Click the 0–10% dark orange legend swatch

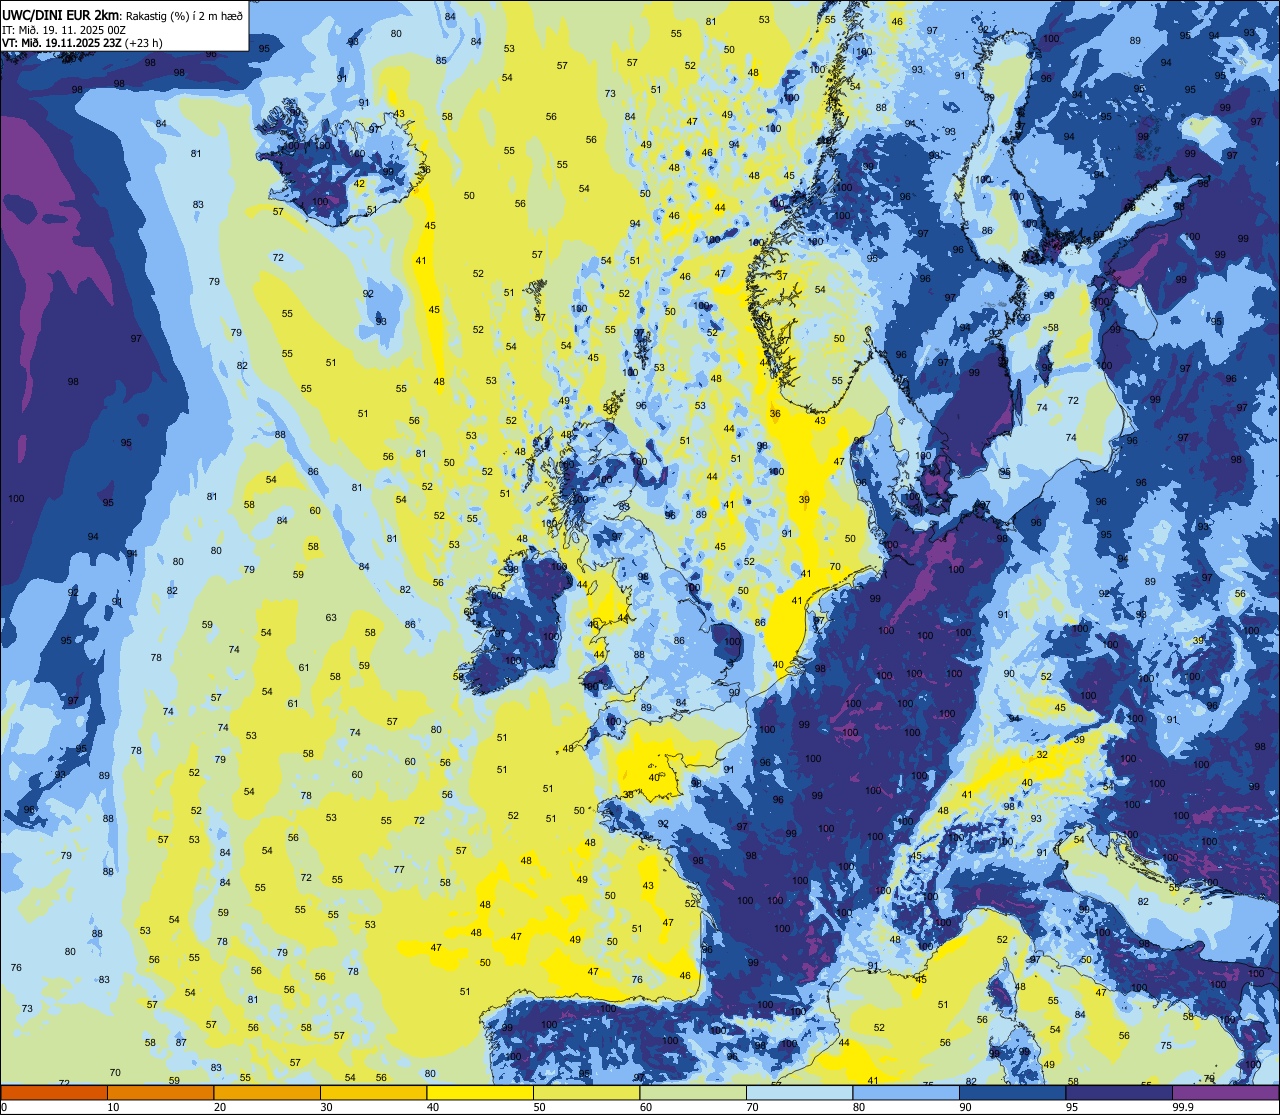click(x=54, y=1092)
